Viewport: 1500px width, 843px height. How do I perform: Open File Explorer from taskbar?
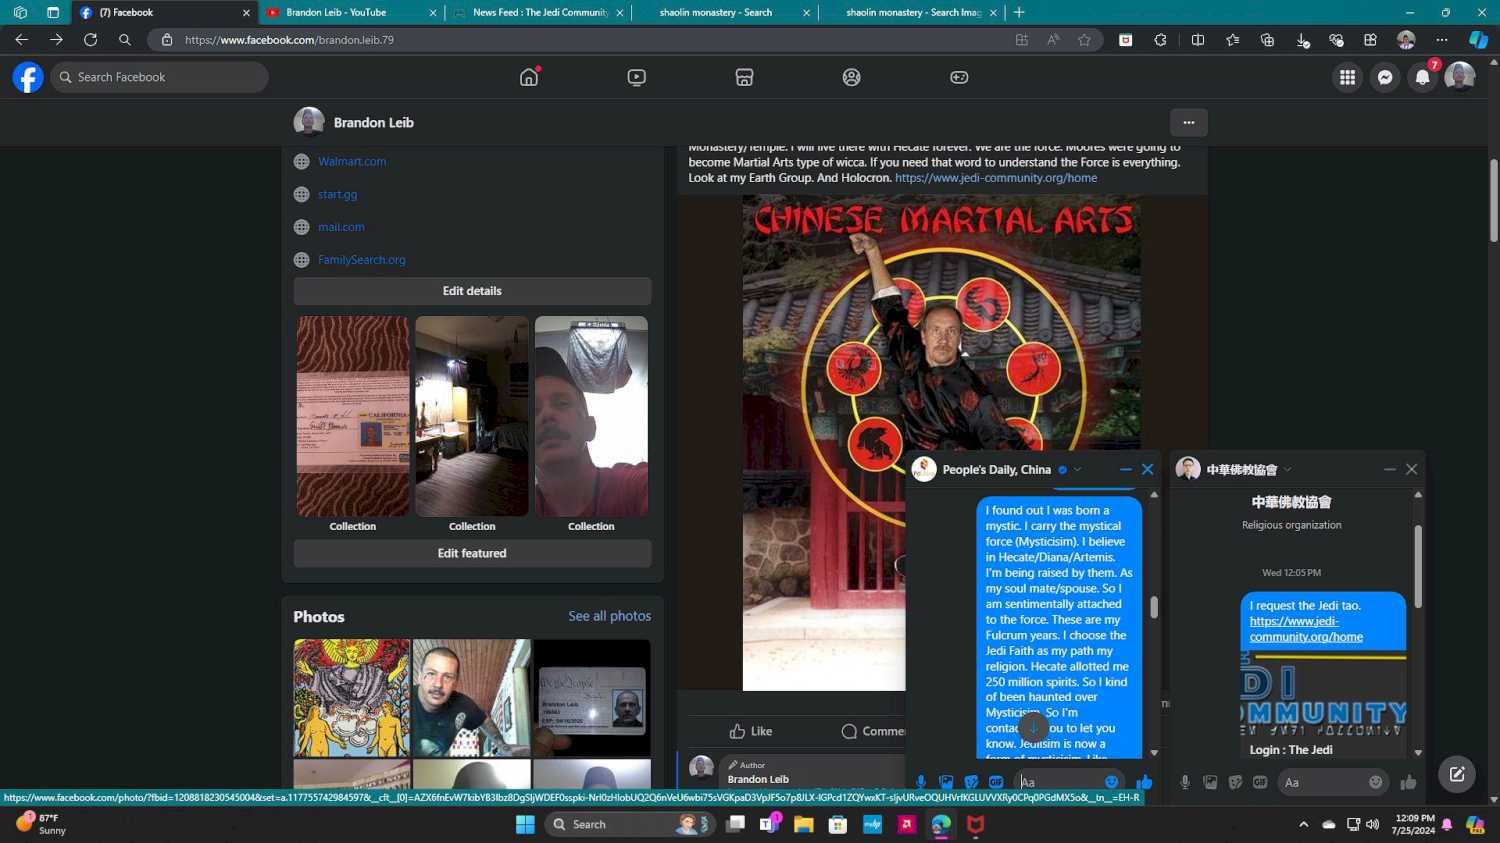click(804, 824)
